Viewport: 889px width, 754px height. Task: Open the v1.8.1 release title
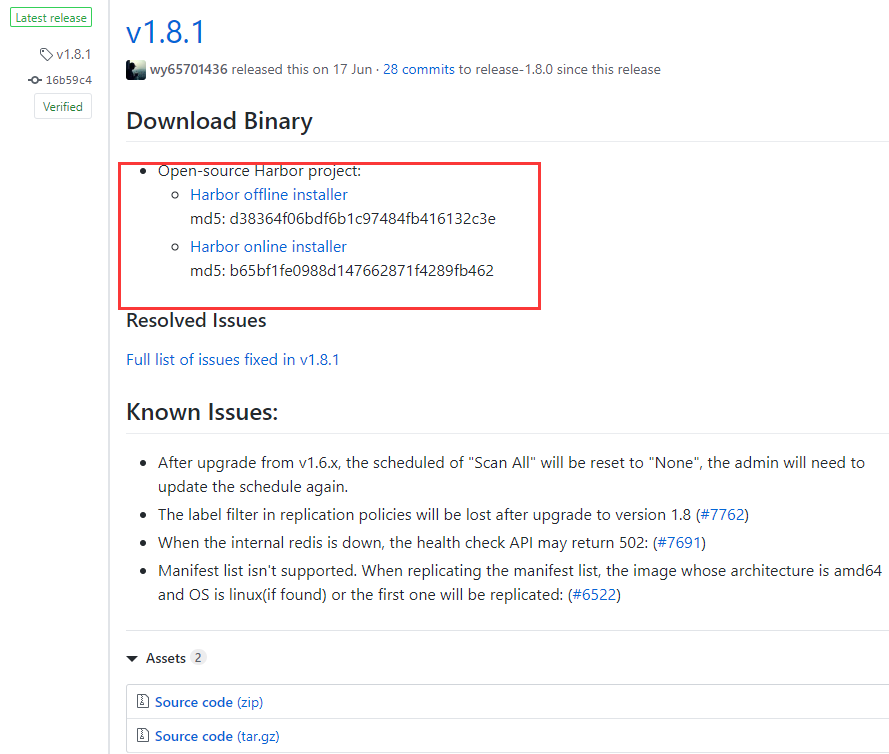point(165,32)
